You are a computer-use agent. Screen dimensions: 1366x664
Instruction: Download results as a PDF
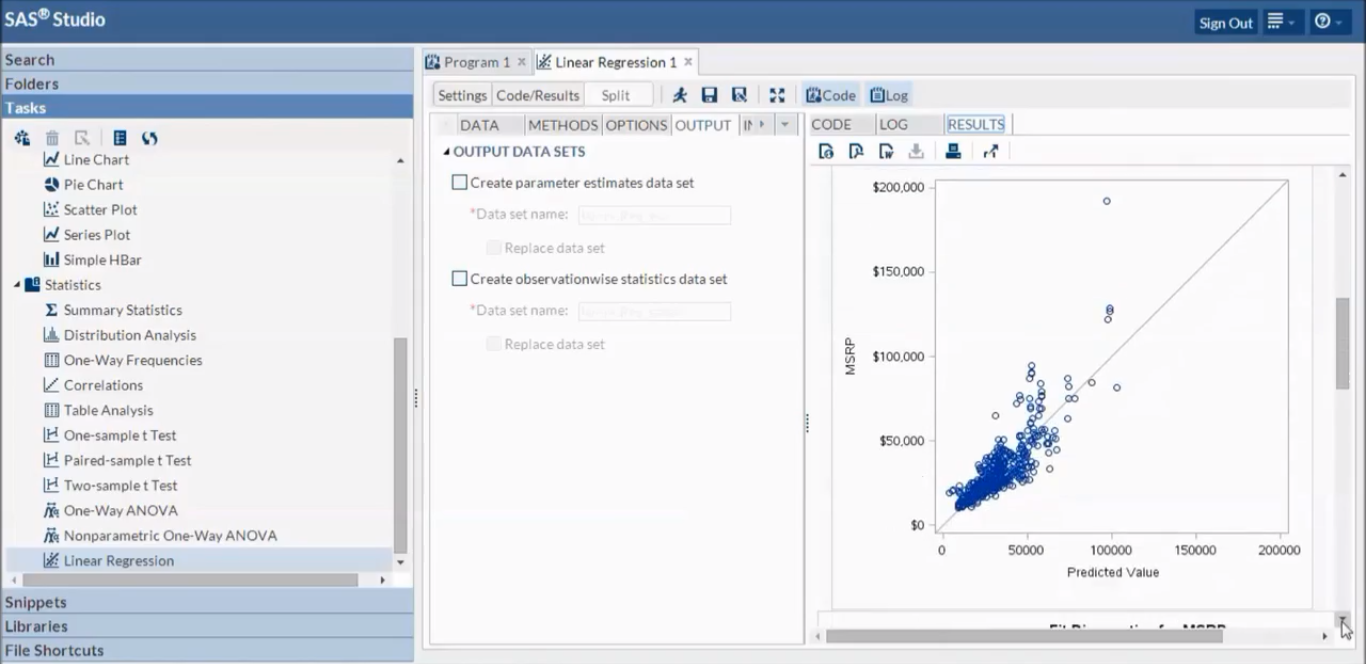pyautogui.click(x=856, y=150)
